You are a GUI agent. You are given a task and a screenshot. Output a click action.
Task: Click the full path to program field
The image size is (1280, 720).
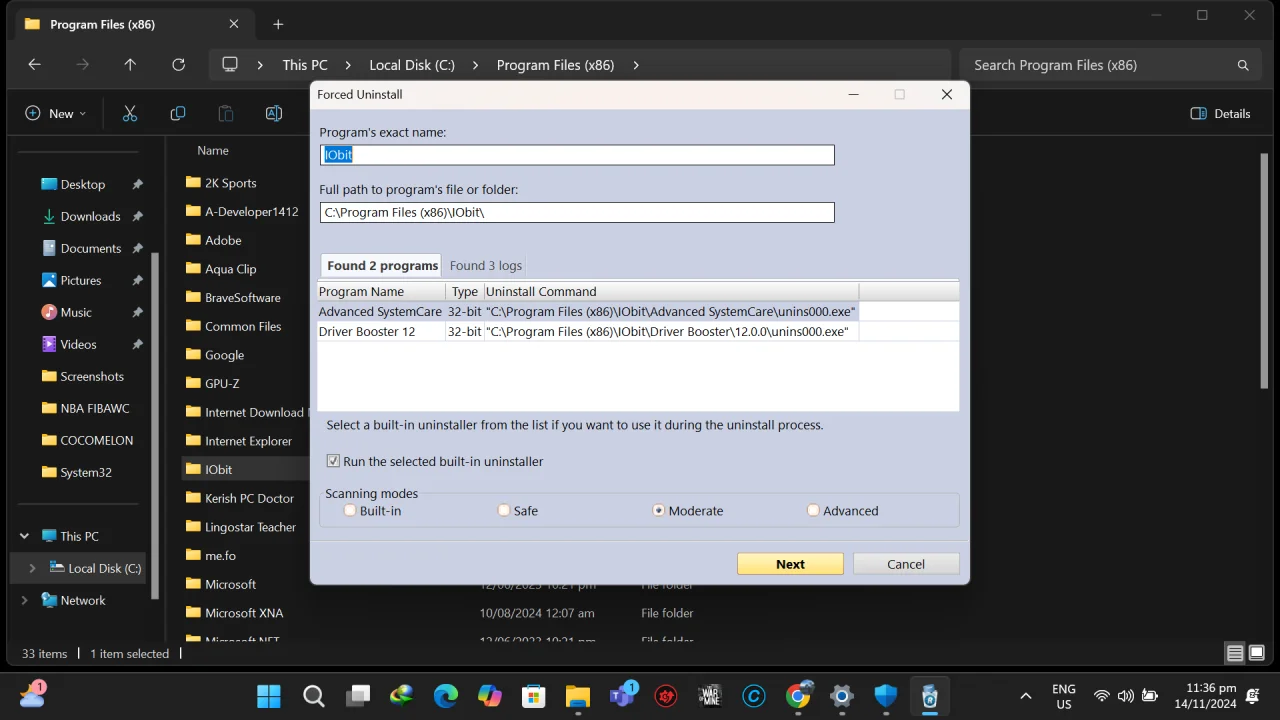[577, 212]
